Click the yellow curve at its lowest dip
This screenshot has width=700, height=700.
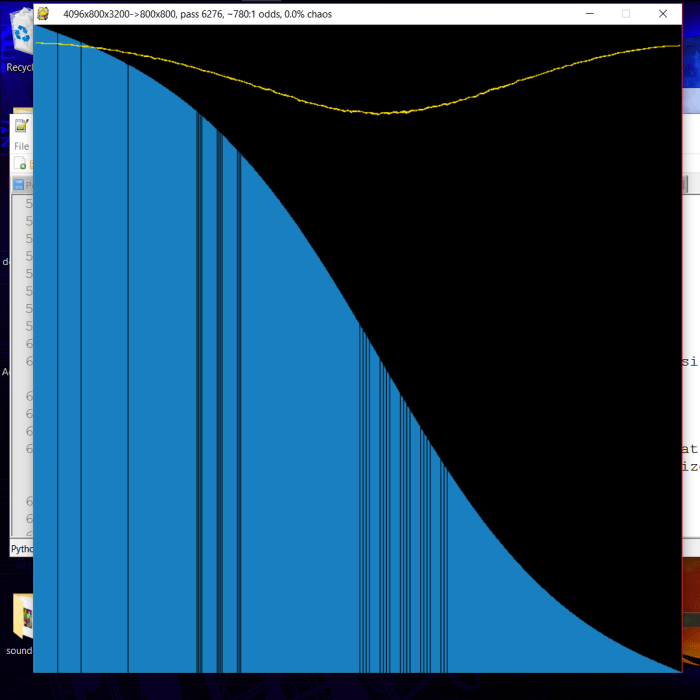(x=380, y=113)
